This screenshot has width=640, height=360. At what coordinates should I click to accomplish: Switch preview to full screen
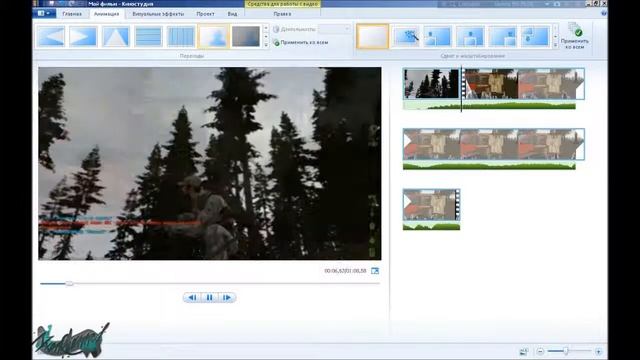tap(375, 271)
